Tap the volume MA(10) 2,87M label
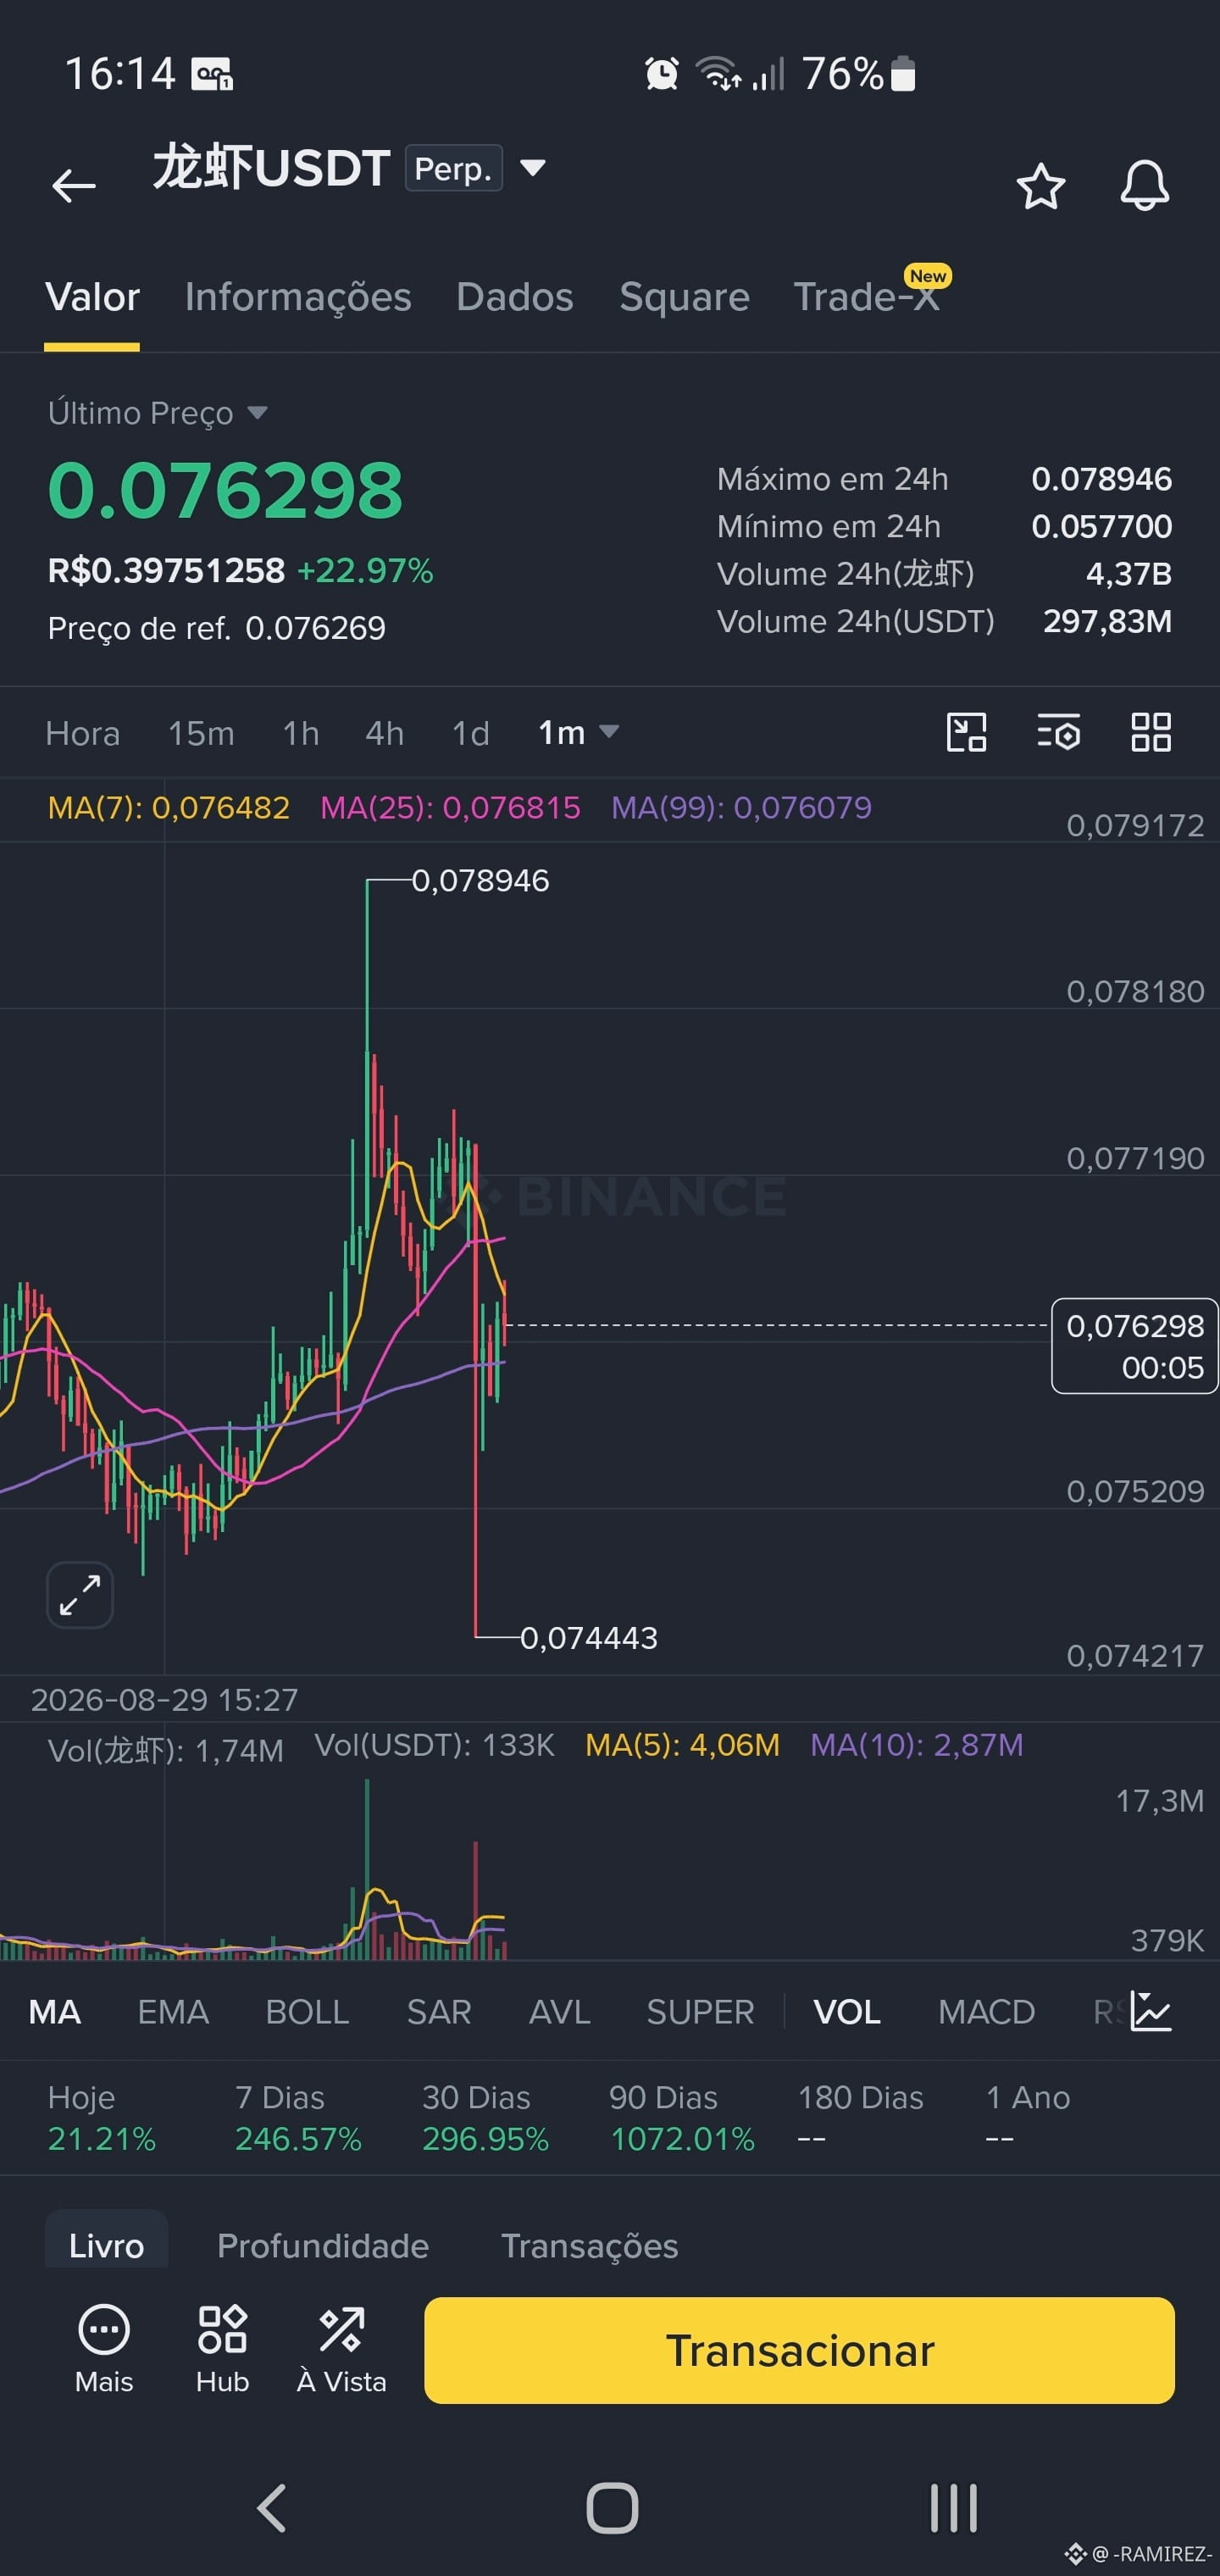The height and width of the screenshot is (2576, 1220). pos(916,1745)
